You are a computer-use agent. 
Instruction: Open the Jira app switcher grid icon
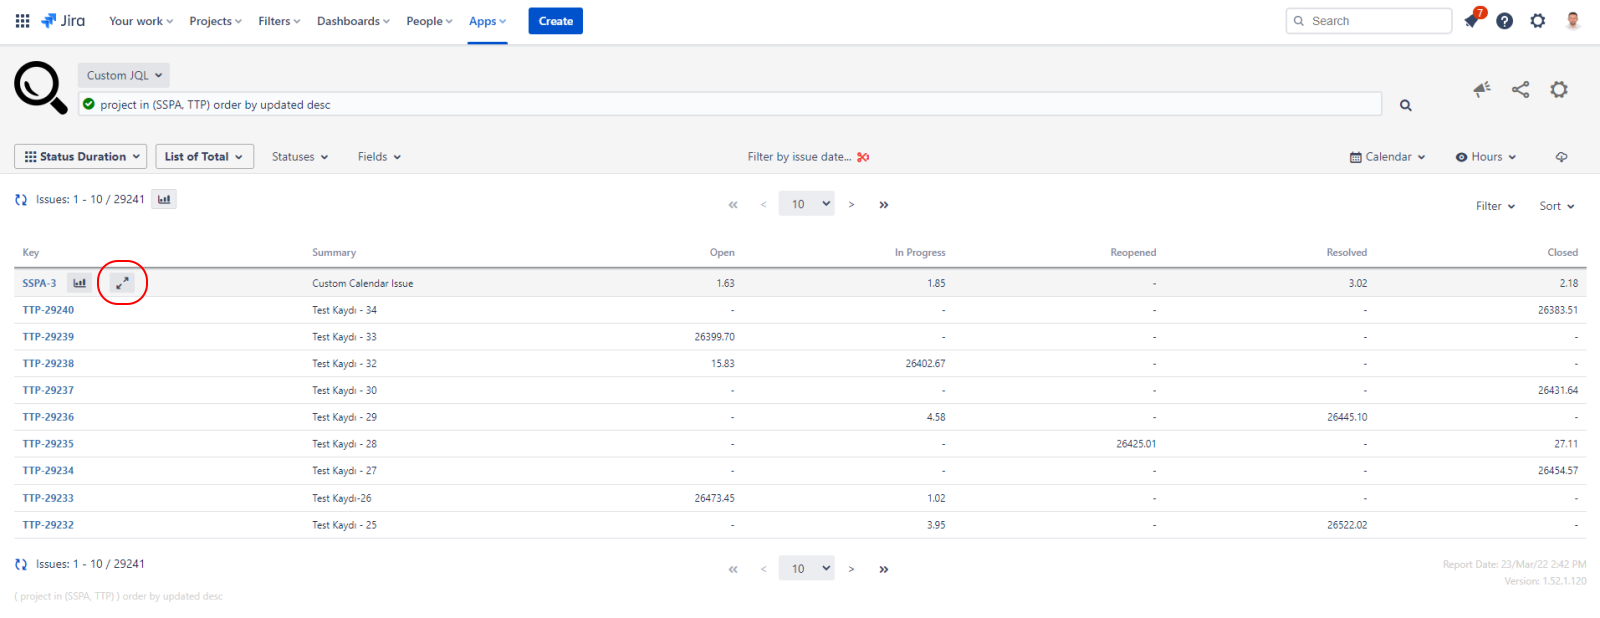click(x=22, y=21)
